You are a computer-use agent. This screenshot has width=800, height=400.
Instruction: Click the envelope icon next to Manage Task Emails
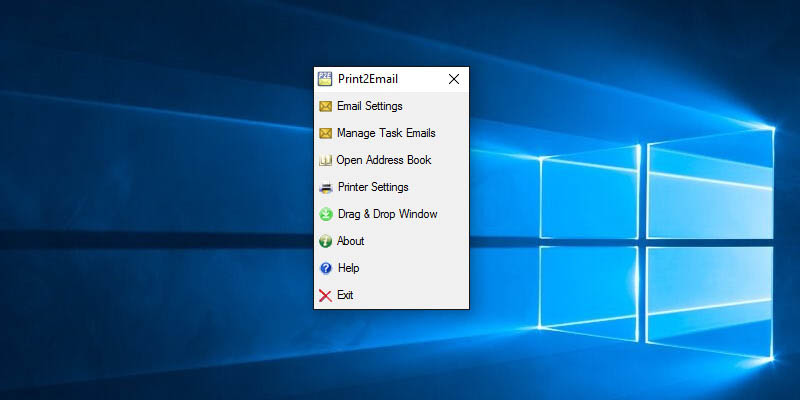point(325,133)
